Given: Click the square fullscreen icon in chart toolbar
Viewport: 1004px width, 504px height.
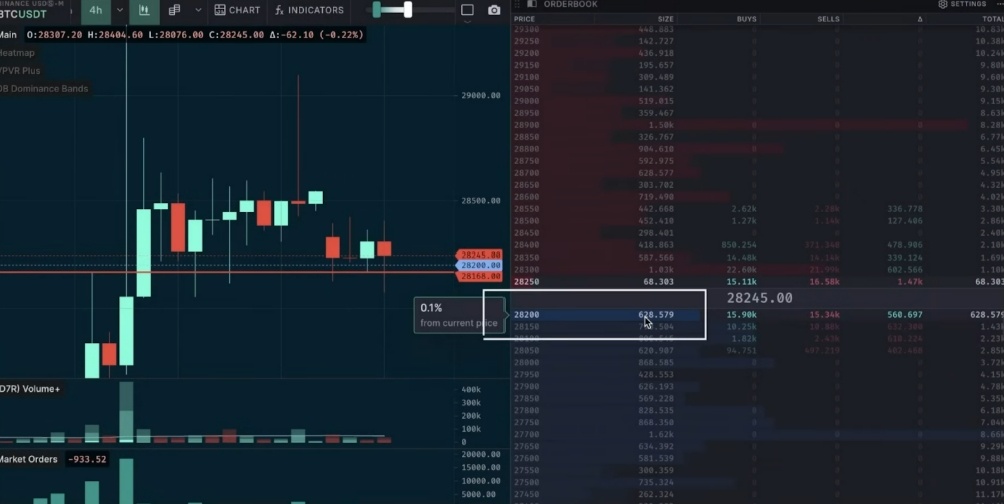Looking at the screenshot, I should coord(467,10).
